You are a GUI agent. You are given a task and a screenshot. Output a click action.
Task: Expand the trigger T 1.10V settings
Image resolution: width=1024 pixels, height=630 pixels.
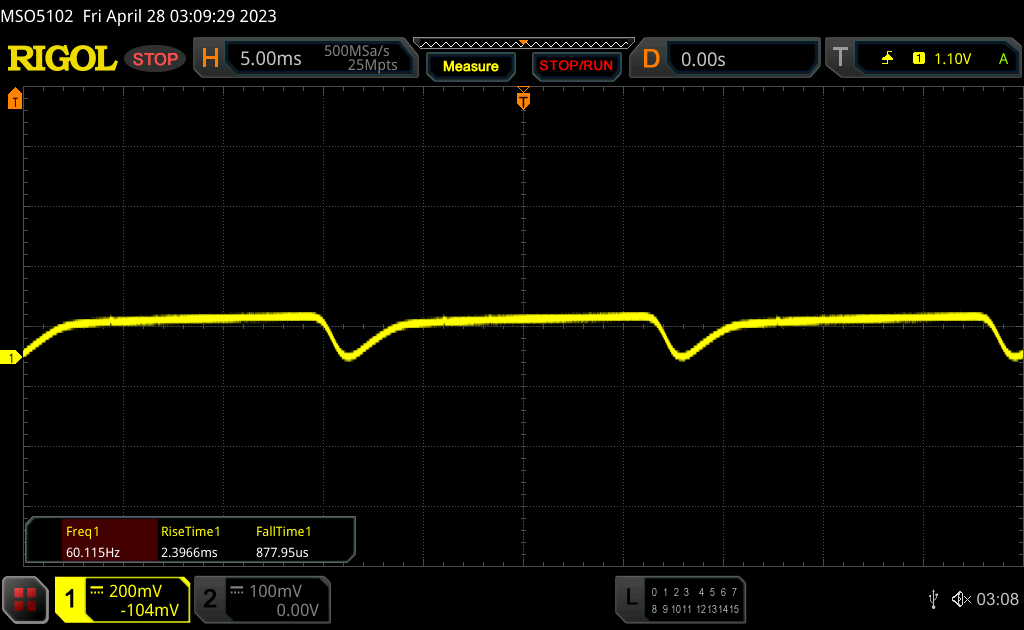click(x=922, y=59)
